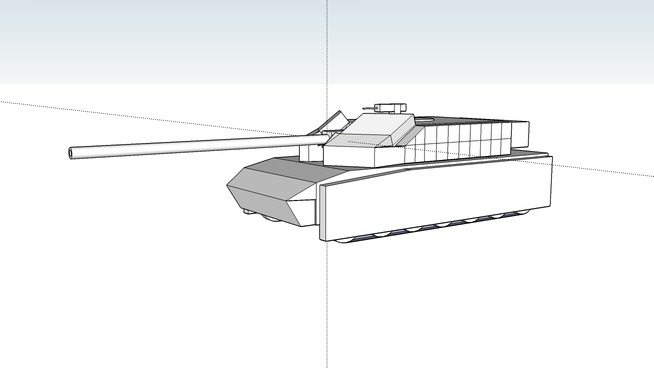Select the vertical axis line below the tank

click(327, 305)
